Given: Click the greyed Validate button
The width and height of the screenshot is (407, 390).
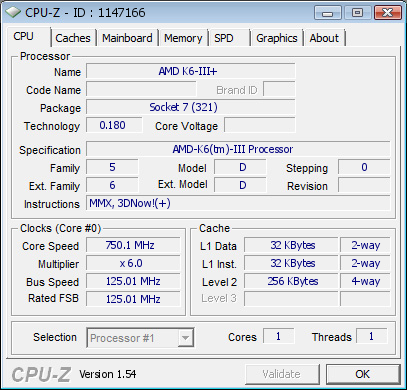Looking at the screenshot, I should click(282, 374).
